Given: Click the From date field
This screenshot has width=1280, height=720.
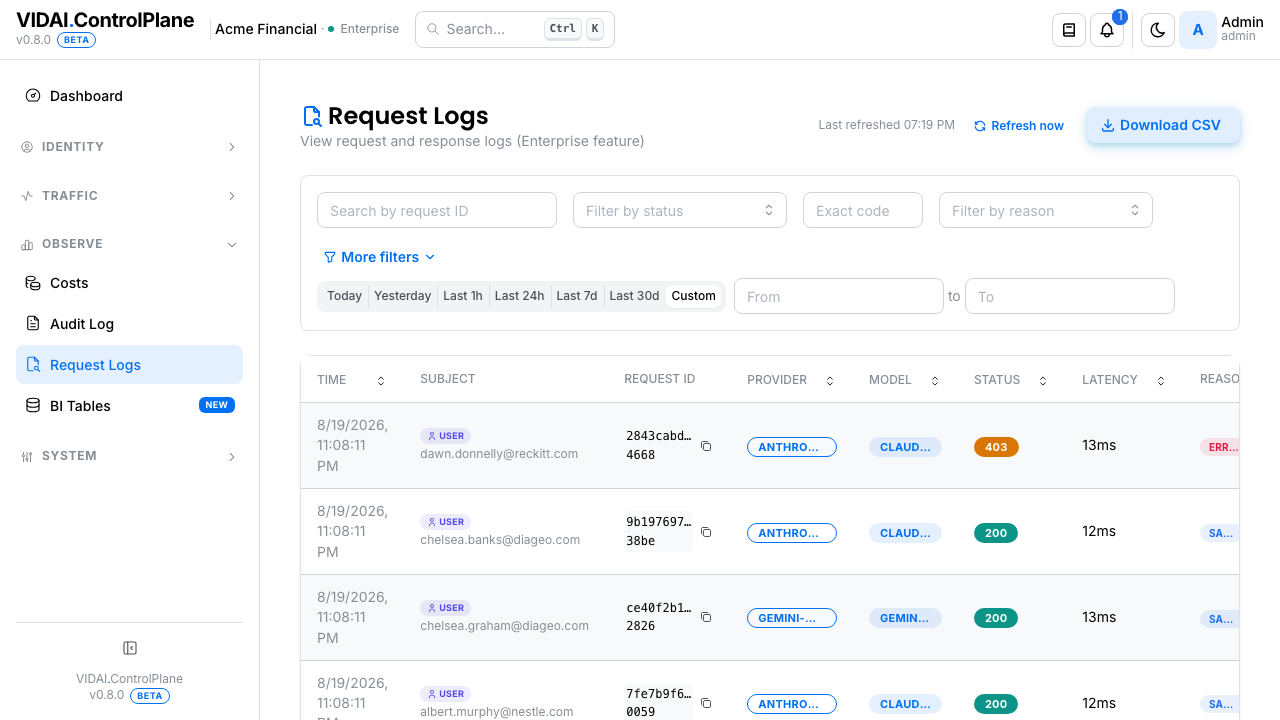Looking at the screenshot, I should tap(839, 296).
